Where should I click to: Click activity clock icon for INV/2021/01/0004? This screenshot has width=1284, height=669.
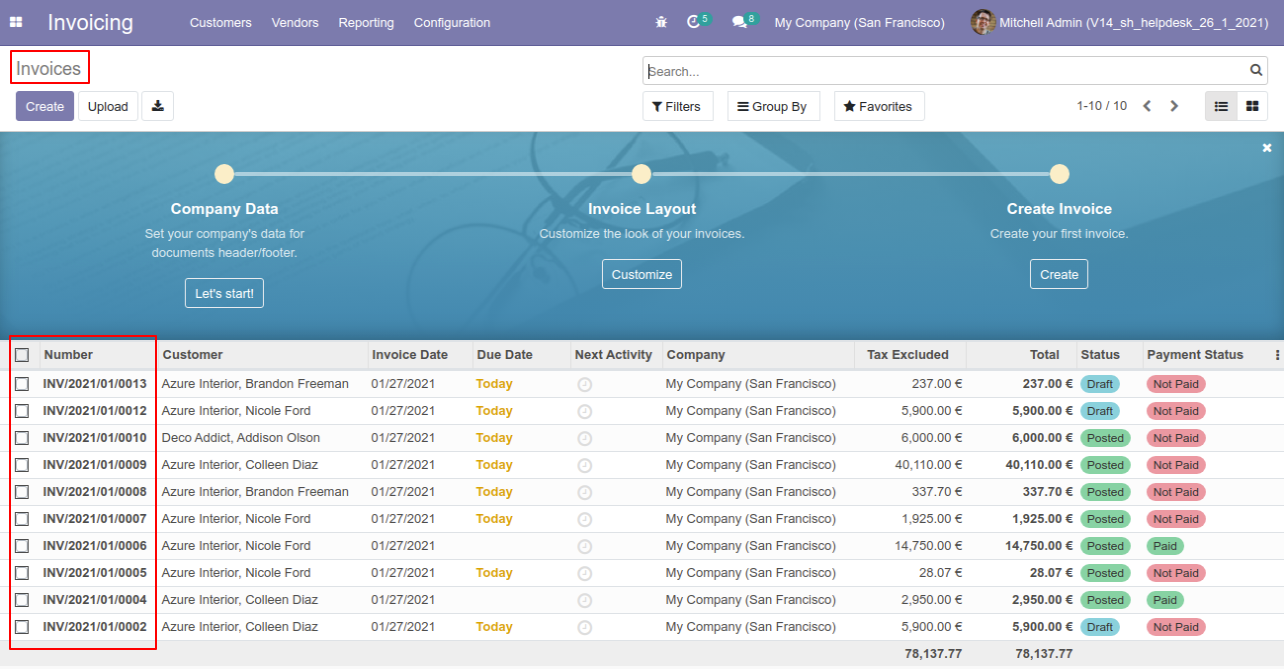(585, 600)
